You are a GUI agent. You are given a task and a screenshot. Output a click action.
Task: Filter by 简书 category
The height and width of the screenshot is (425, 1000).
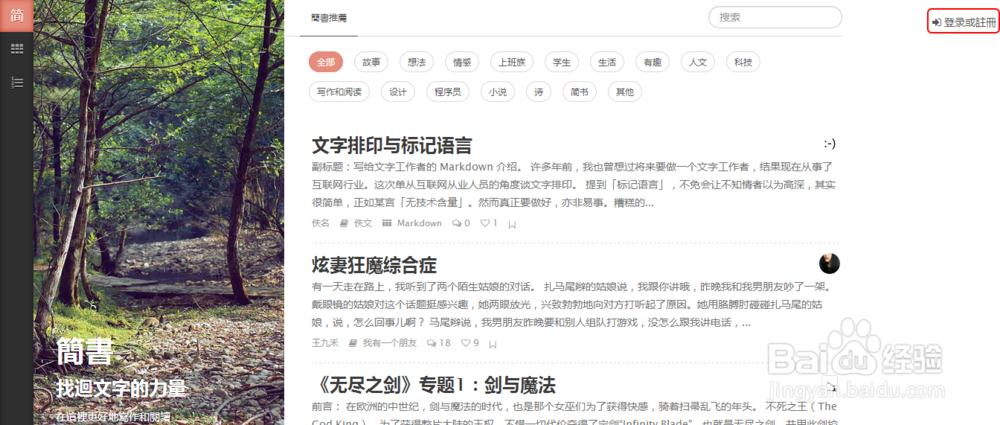(x=579, y=91)
